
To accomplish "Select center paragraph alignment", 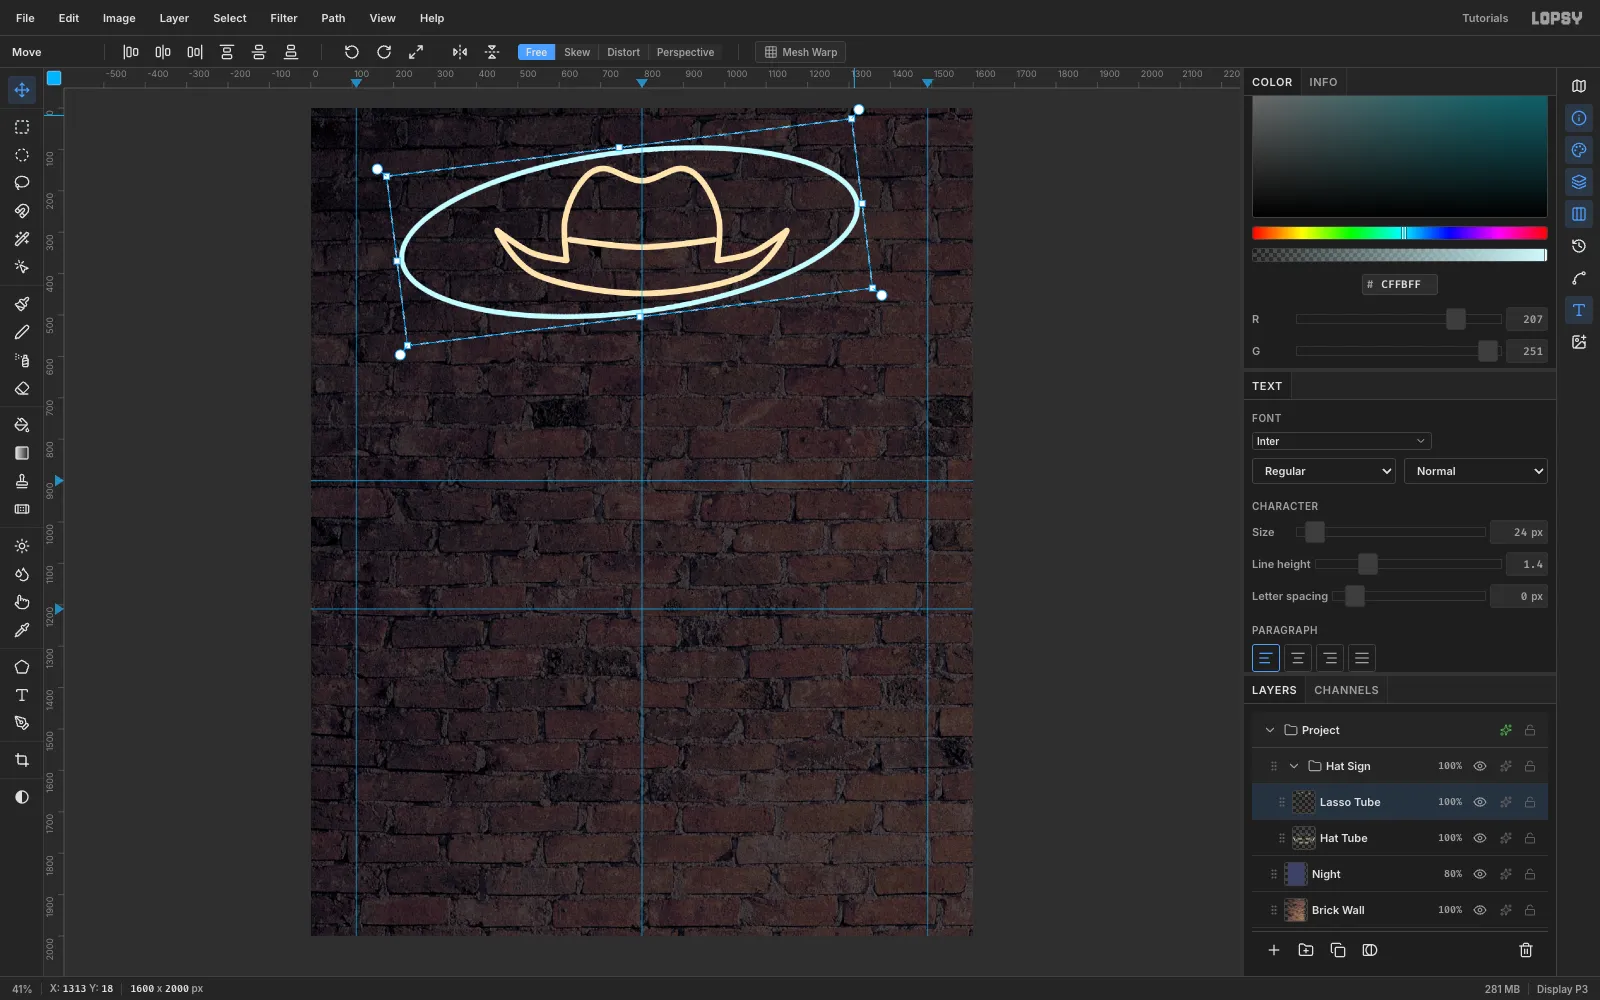I will click(1298, 658).
